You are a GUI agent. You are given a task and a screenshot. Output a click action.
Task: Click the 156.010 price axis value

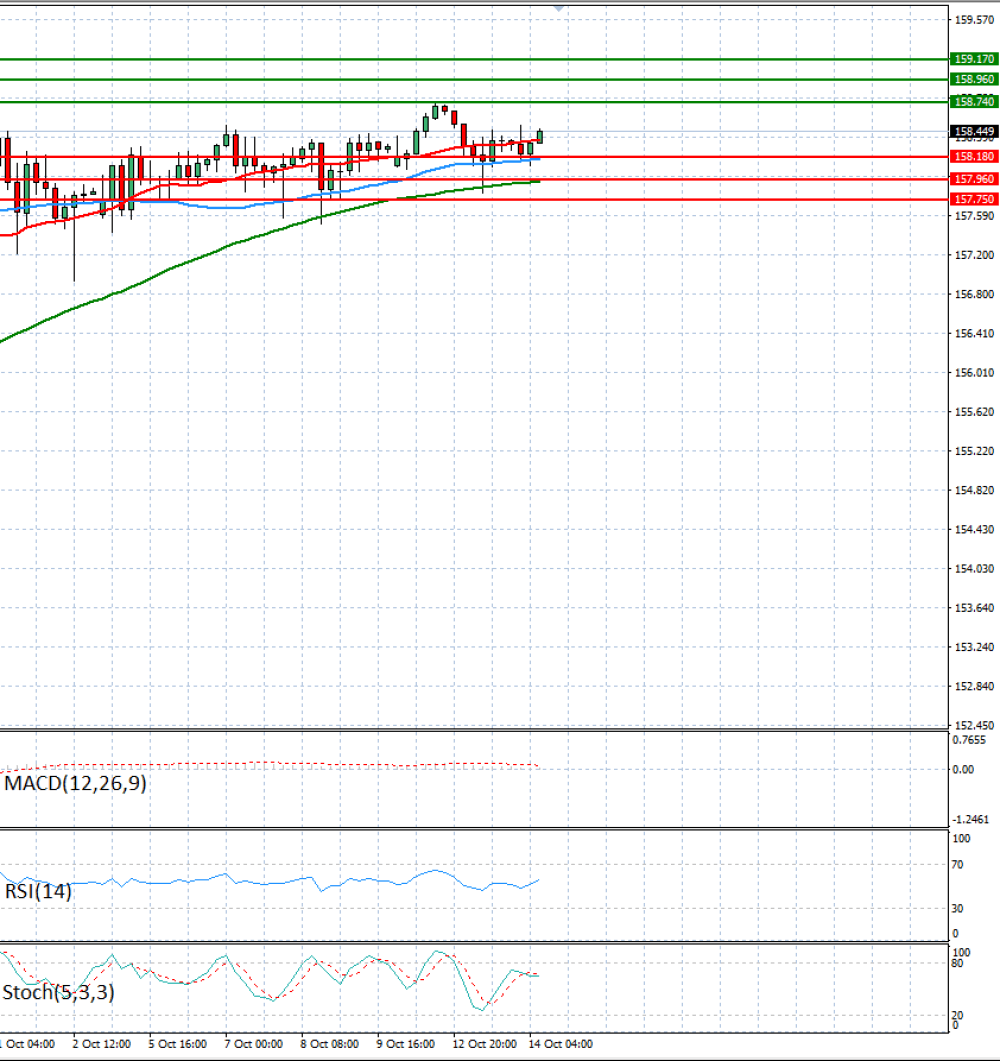click(974, 373)
